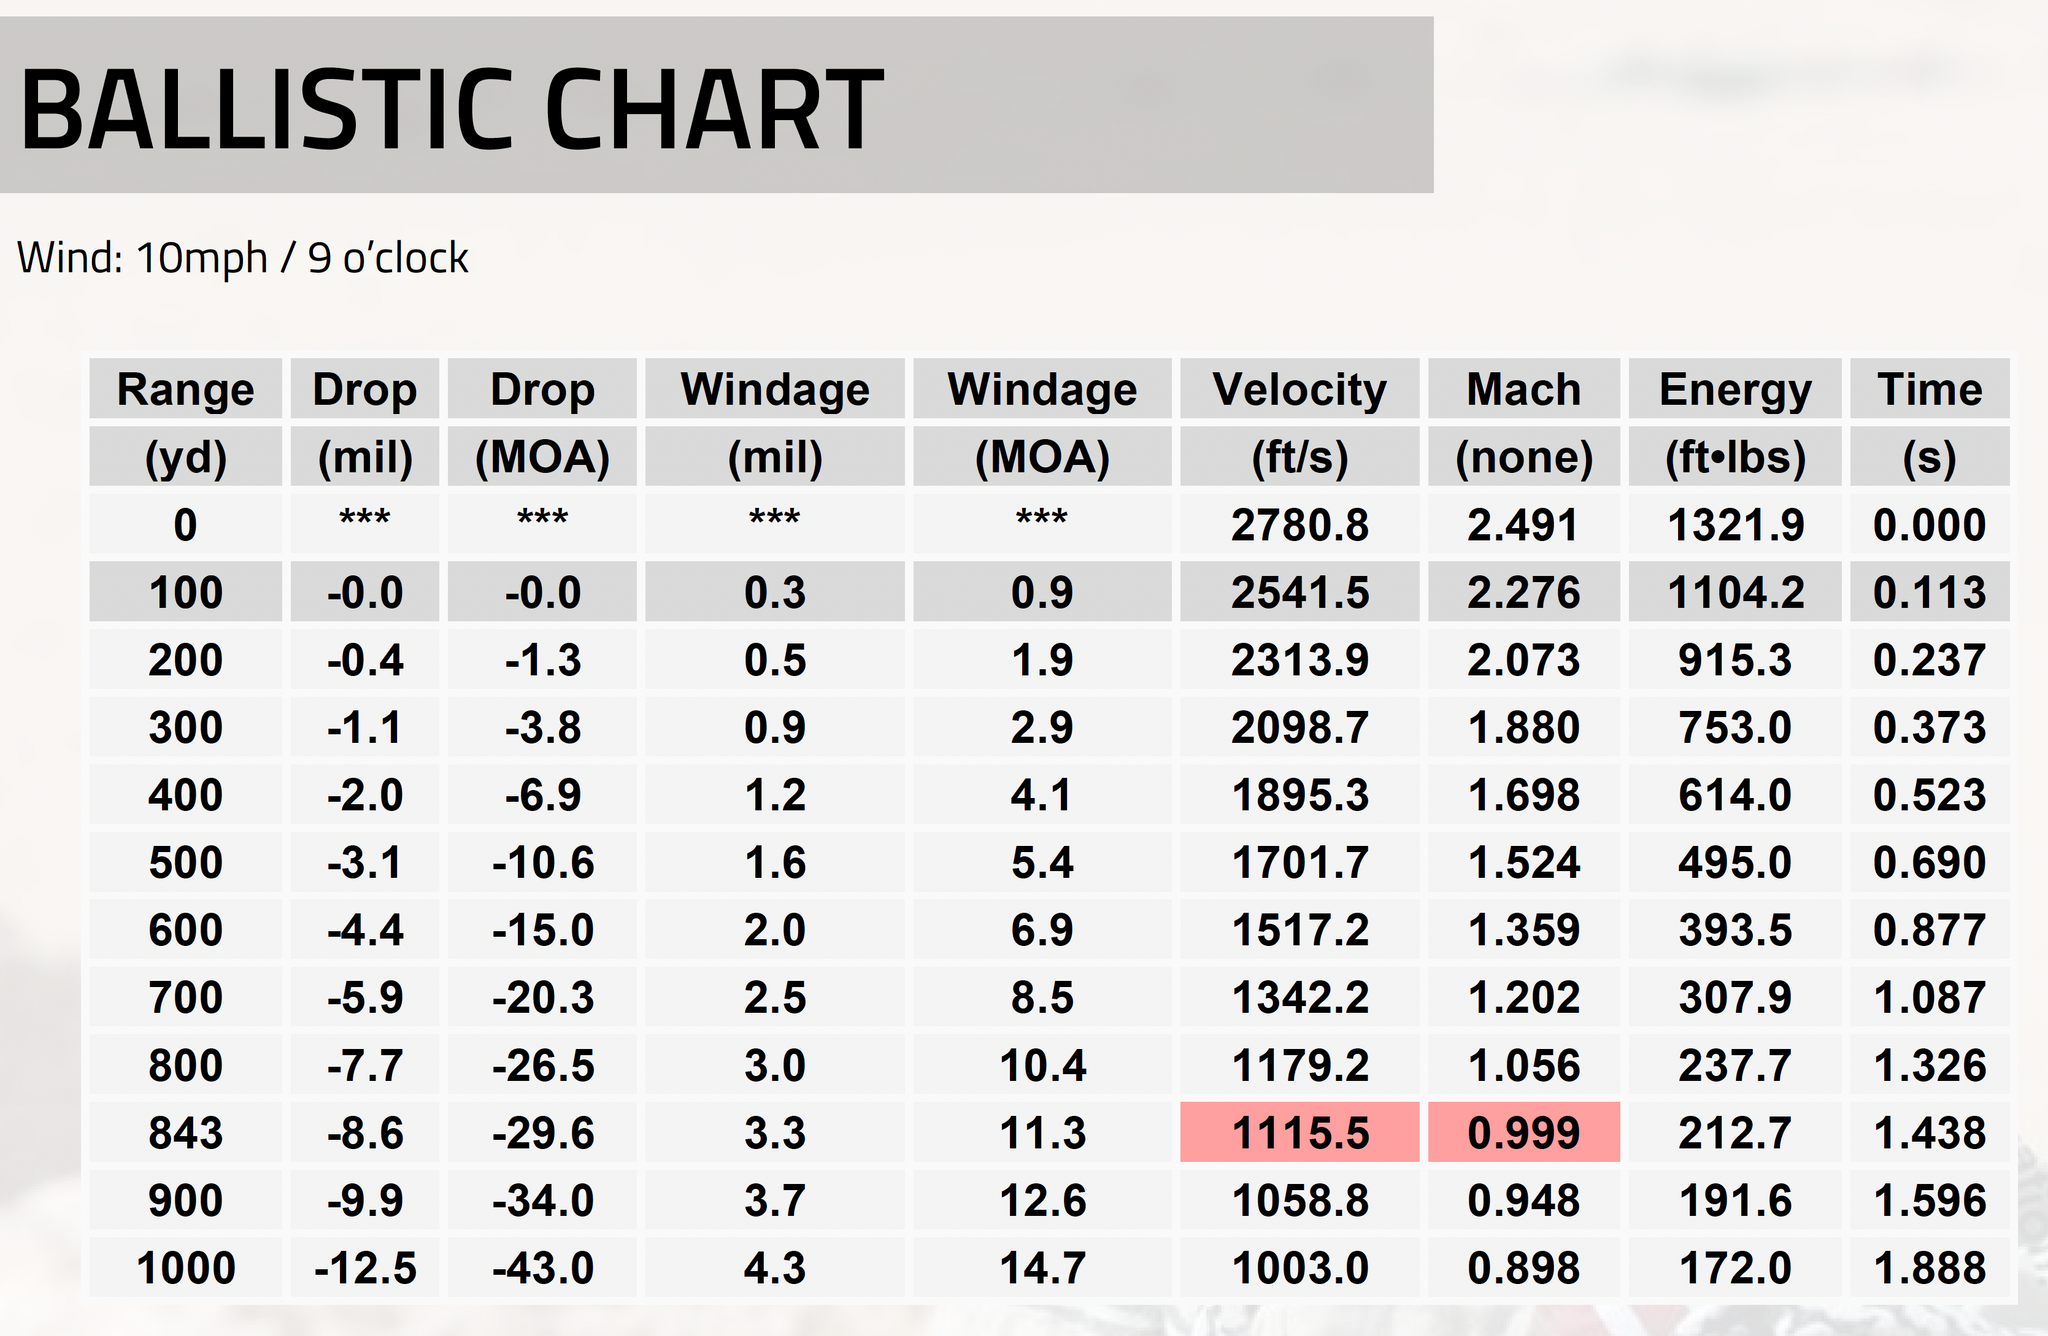Click the Mach column header
Screen dimensions: 2048x1336
point(1523,389)
